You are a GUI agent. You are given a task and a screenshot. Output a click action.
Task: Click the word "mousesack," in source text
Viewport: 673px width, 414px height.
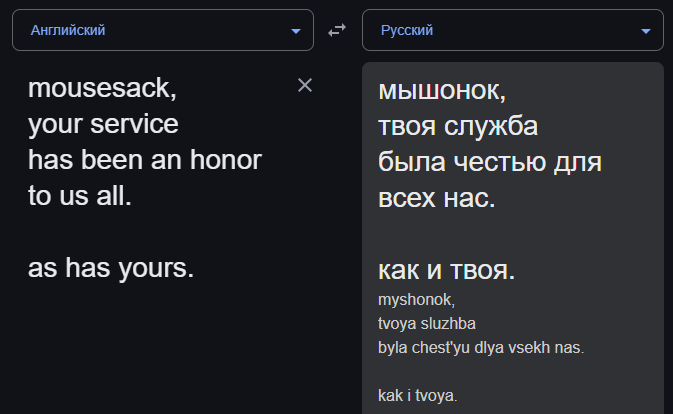[102, 89]
